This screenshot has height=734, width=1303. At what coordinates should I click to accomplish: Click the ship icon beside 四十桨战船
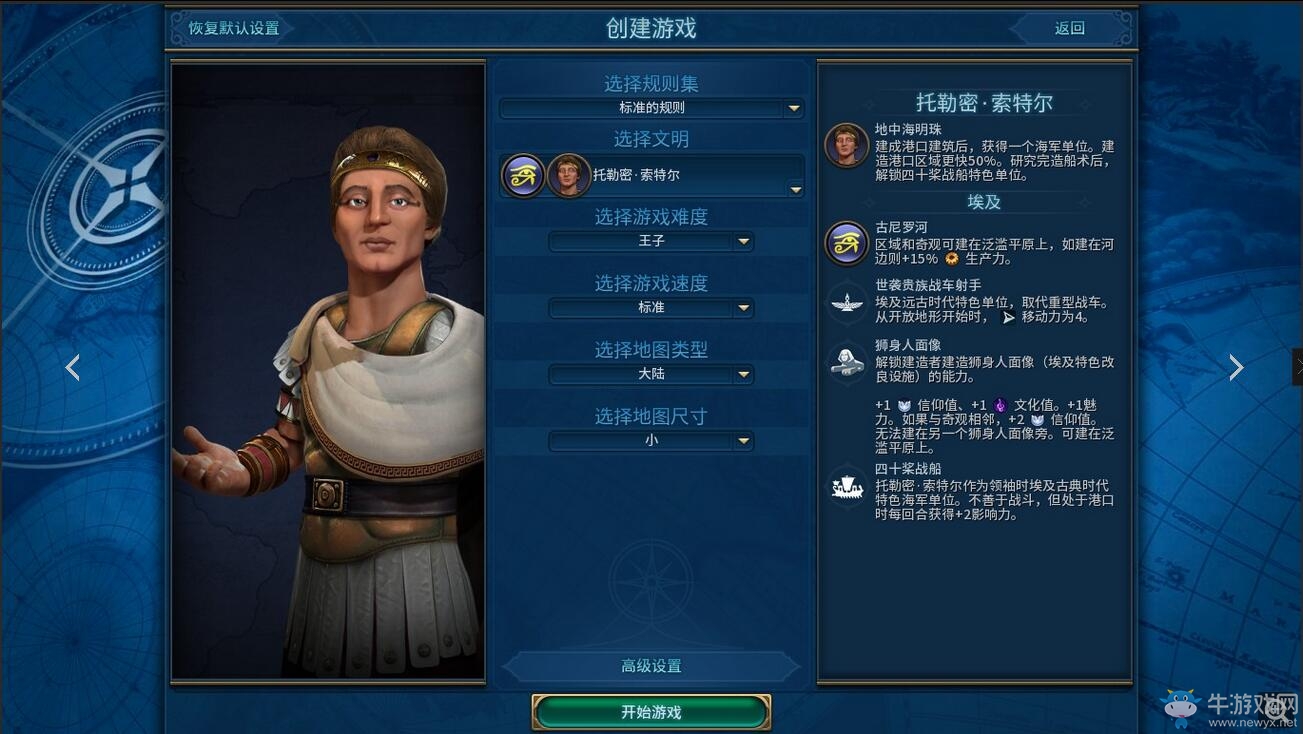tap(848, 487)
